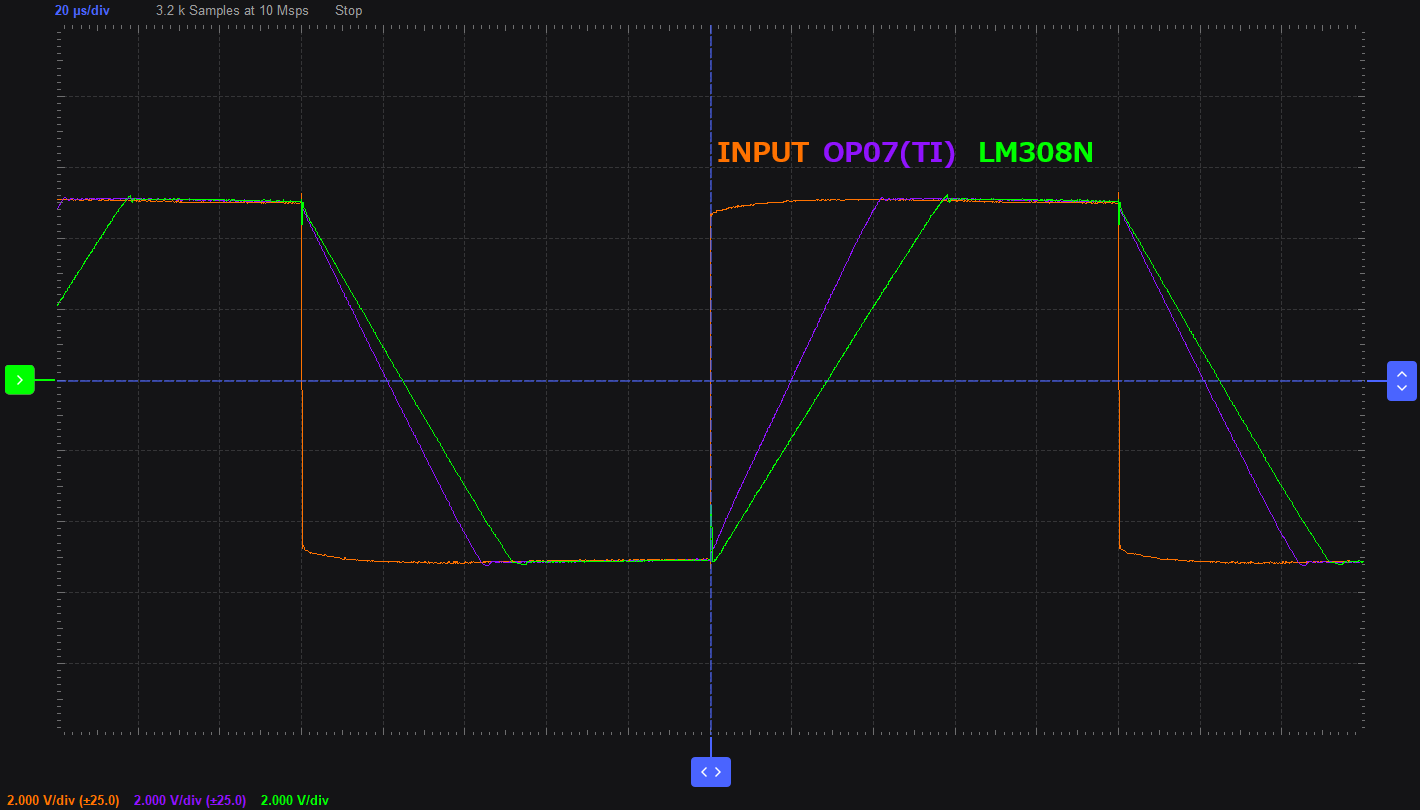
Task: Click the Stop acquisition status label
Action: [x=348, y=11]
